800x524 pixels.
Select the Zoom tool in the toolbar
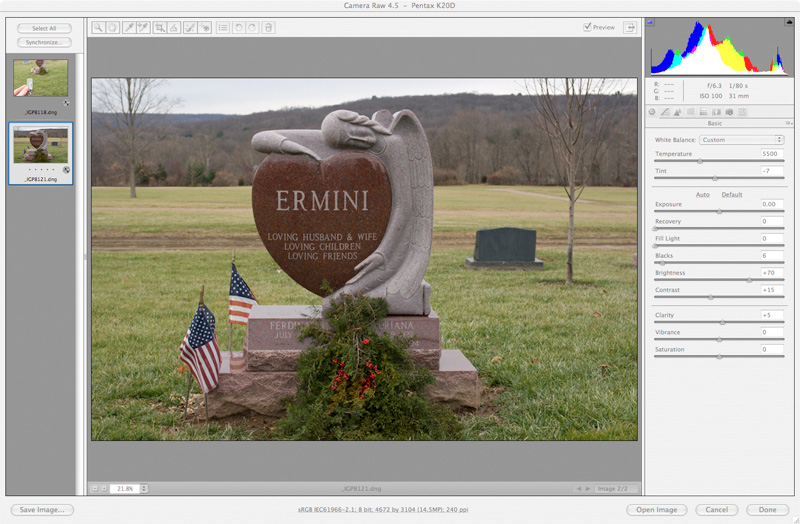[x=98, y=28]
